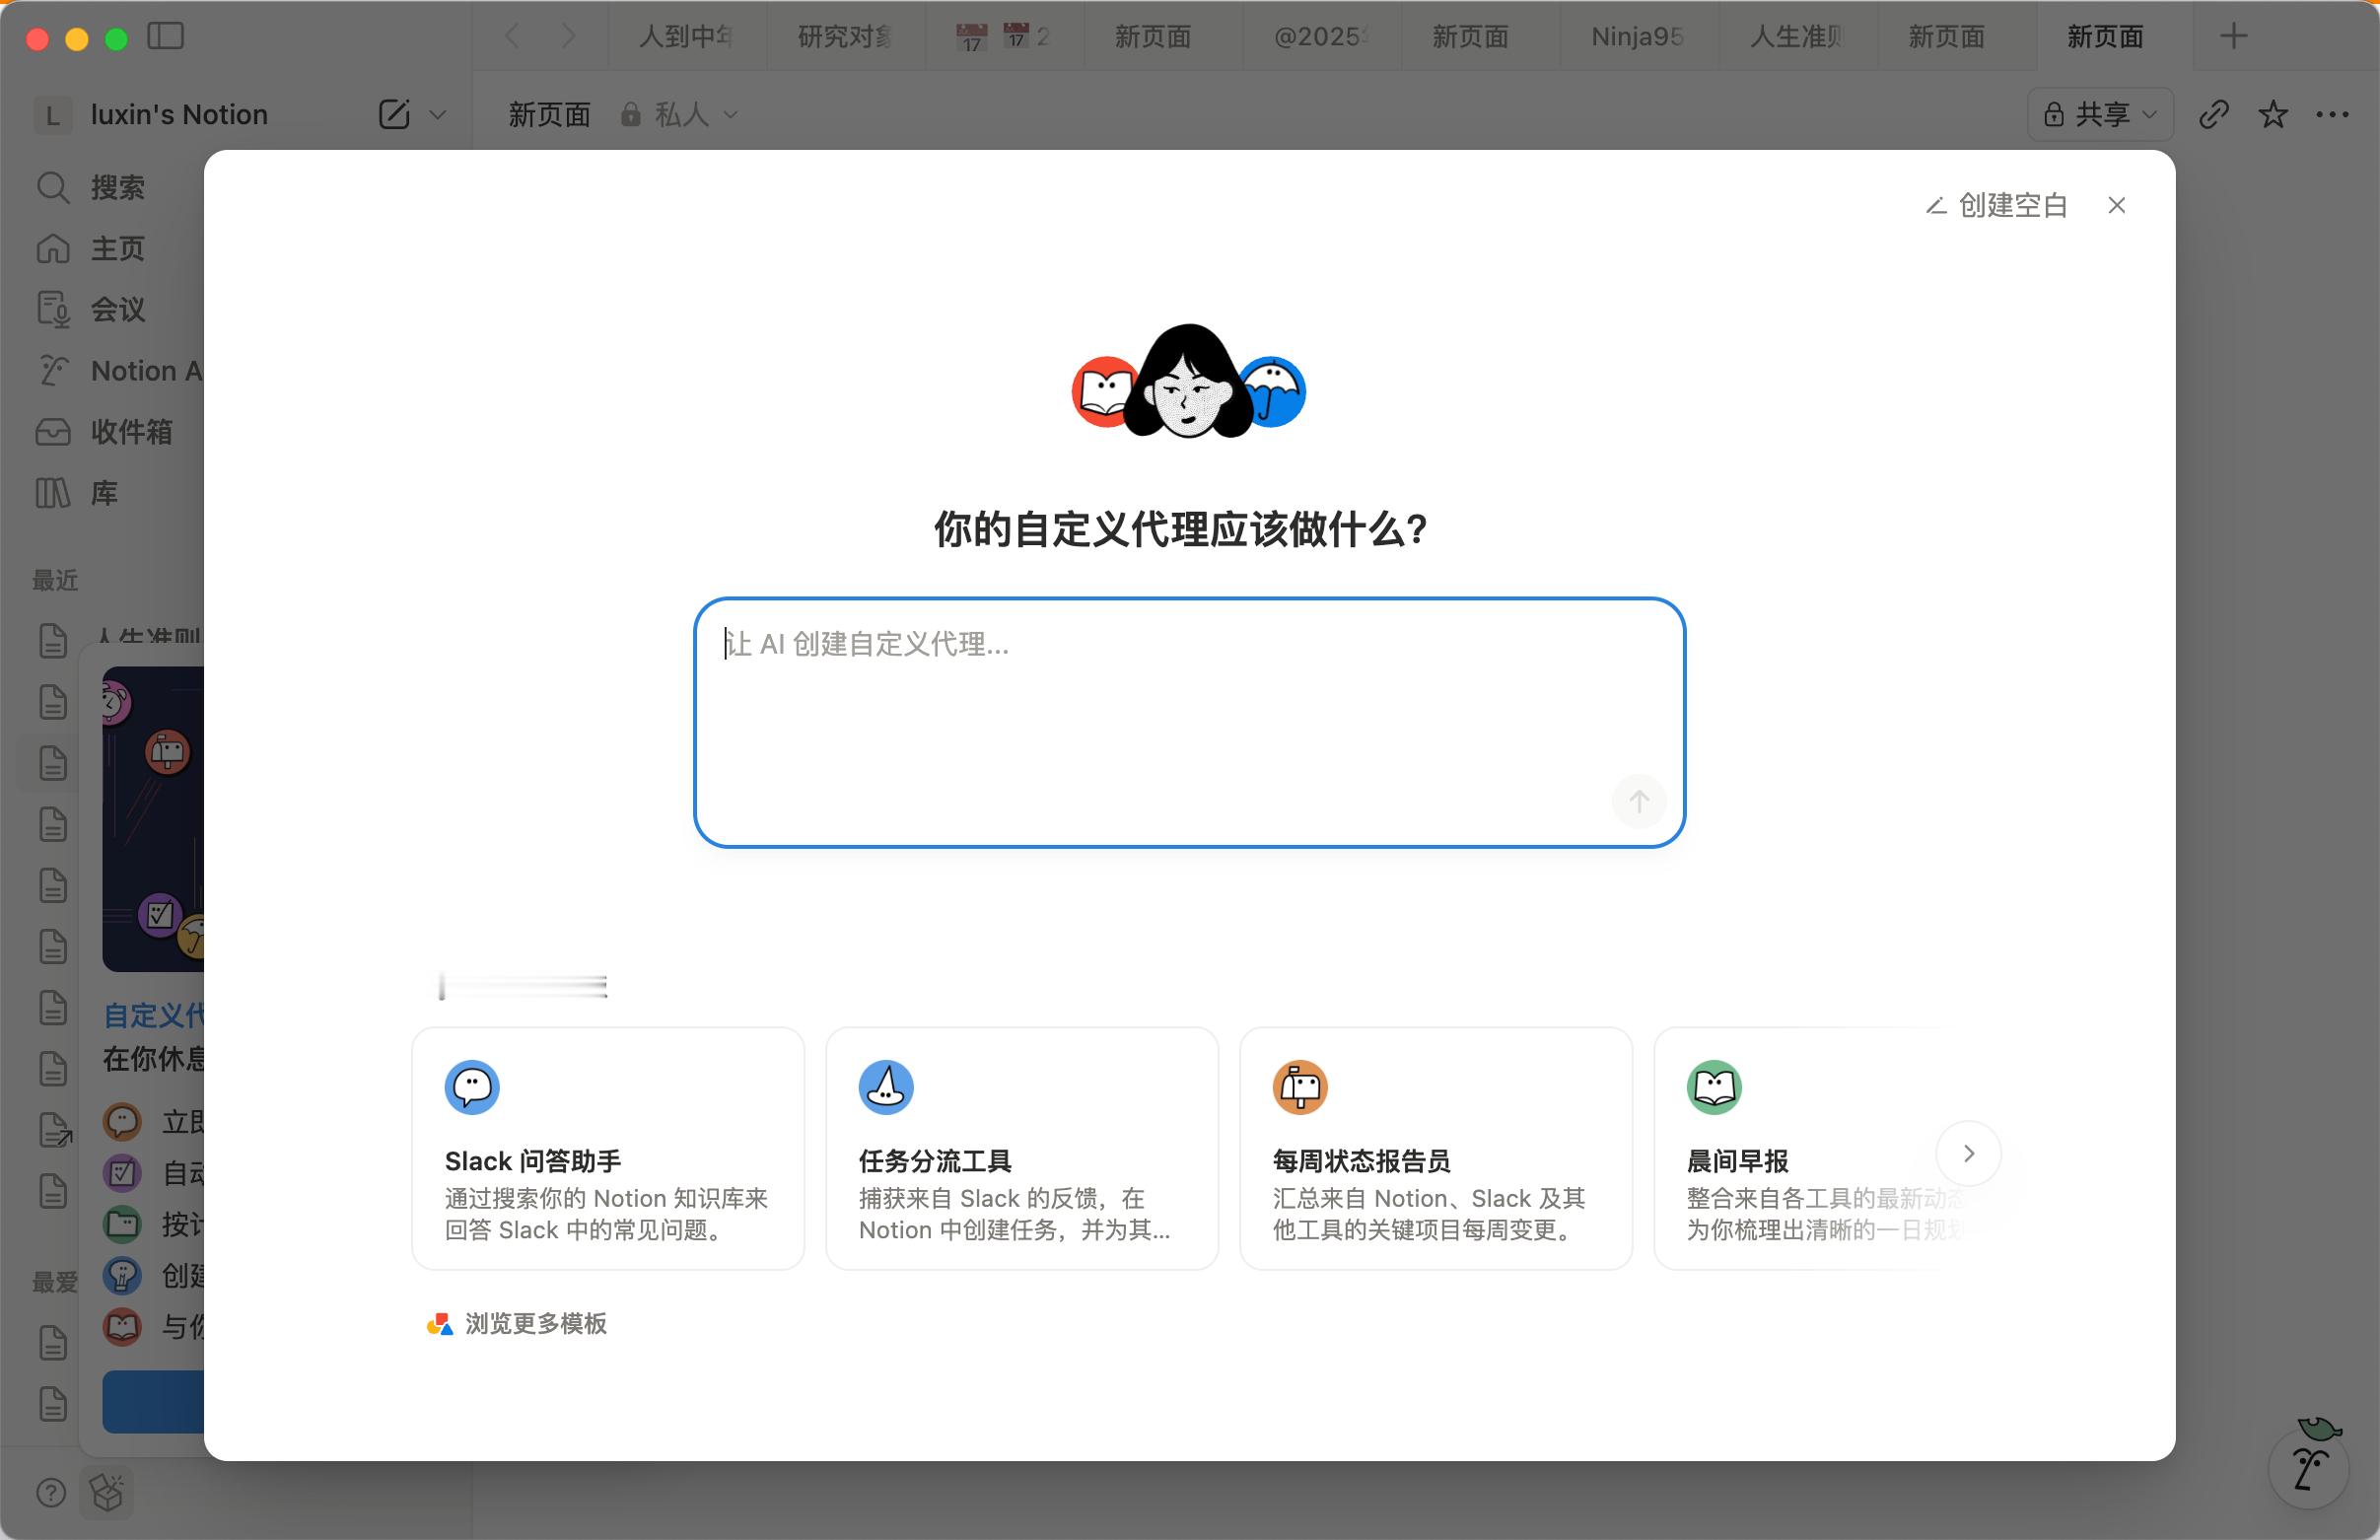Switch to the 人到中年 tab
The width and height of the screenshot is (2380, 1540).
(687, 37)
